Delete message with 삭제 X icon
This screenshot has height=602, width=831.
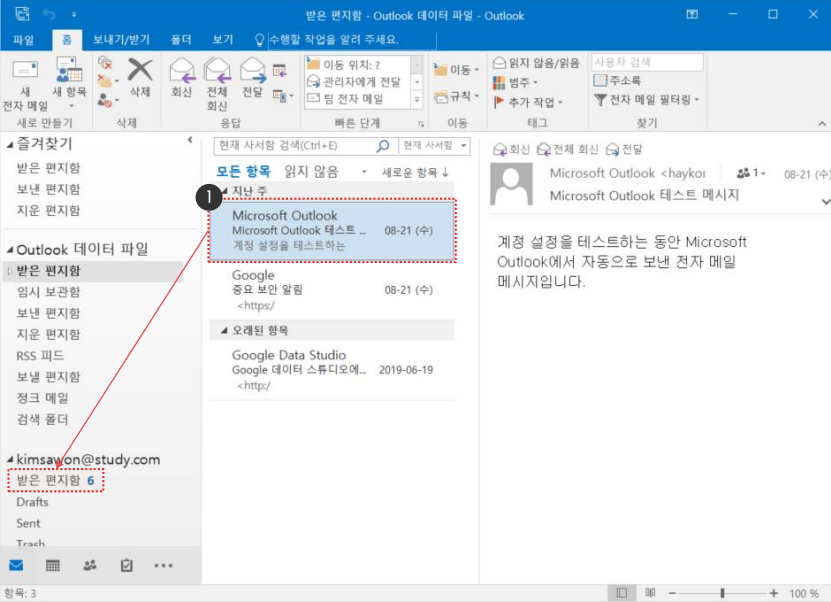click(140, 77)
